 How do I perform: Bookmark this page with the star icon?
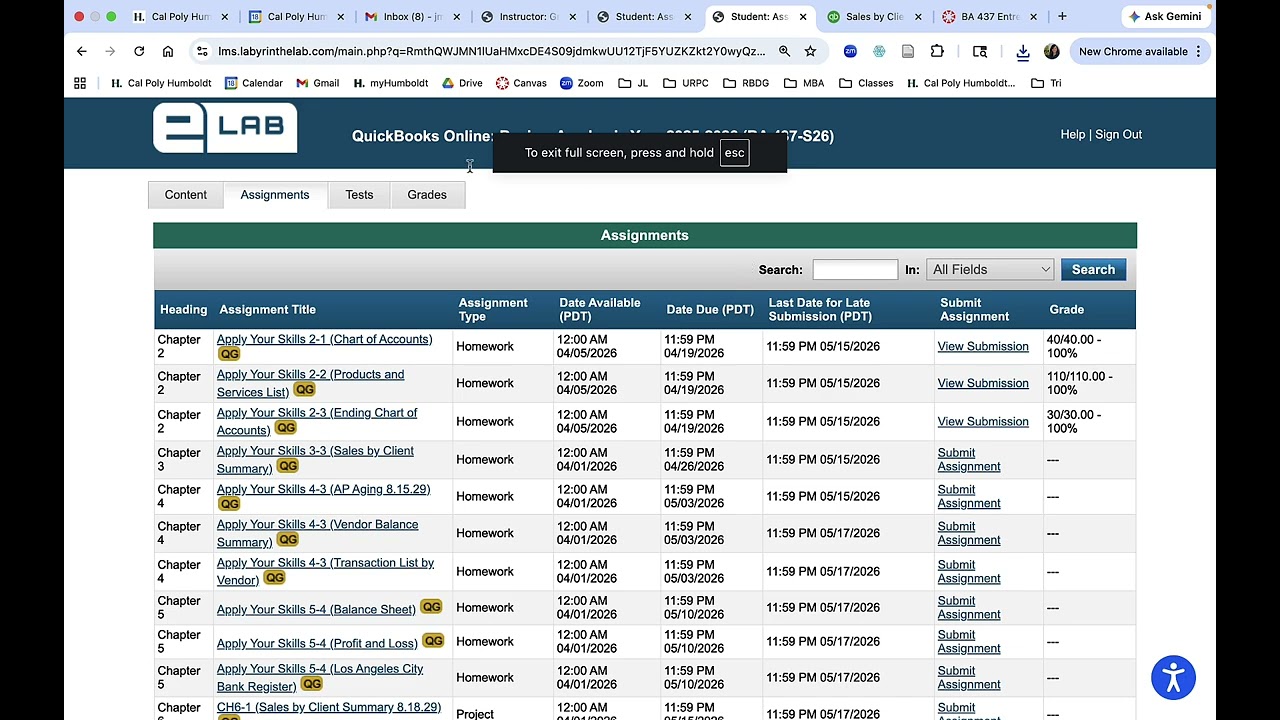[810, 51]
